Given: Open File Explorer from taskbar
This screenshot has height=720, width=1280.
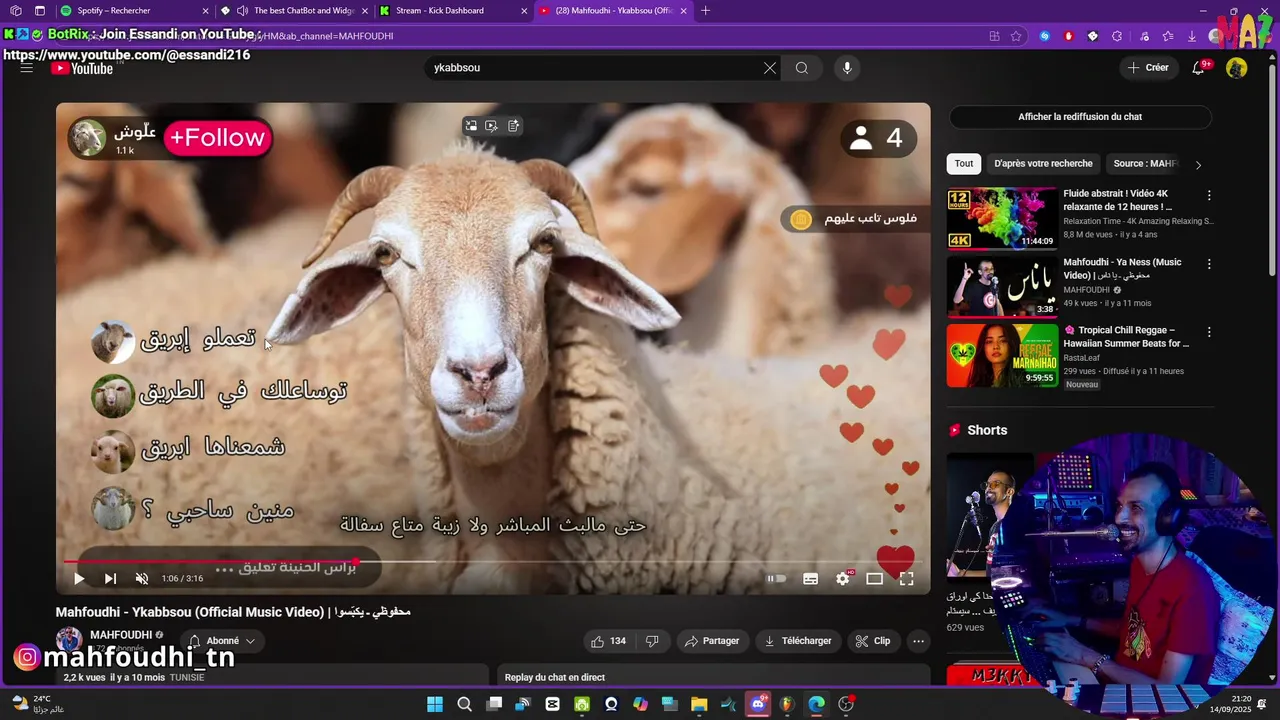Looking at the screenshot, I should click(x=699, y=704).
